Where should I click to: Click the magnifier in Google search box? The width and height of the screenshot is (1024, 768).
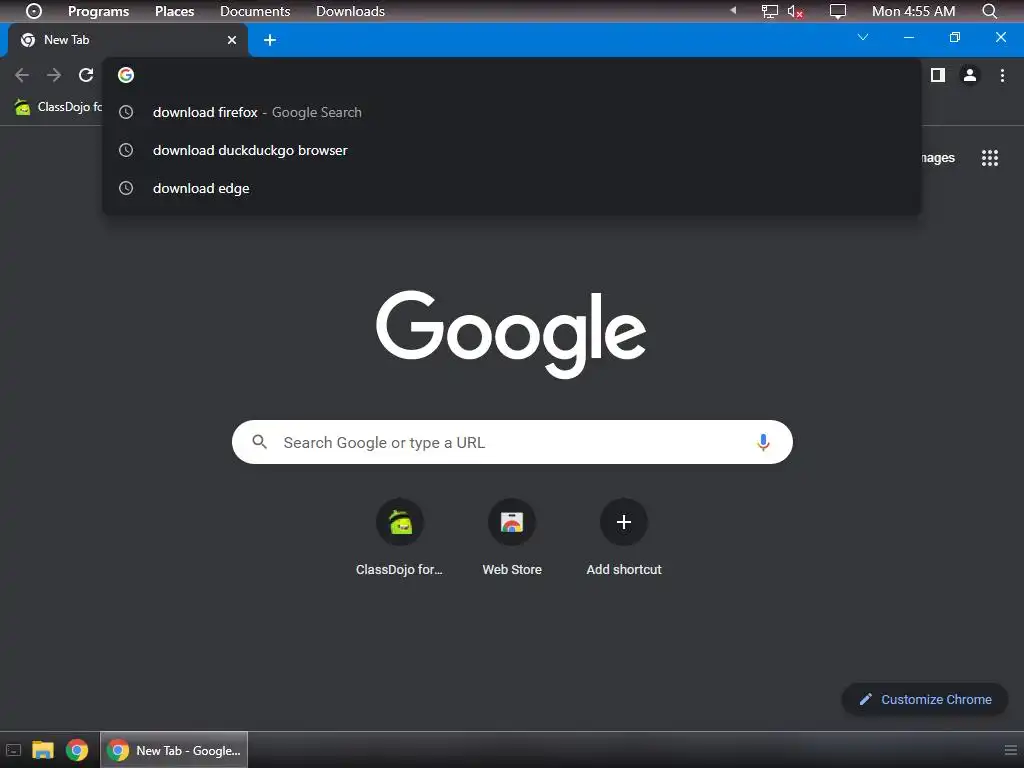tap(259, 442)
